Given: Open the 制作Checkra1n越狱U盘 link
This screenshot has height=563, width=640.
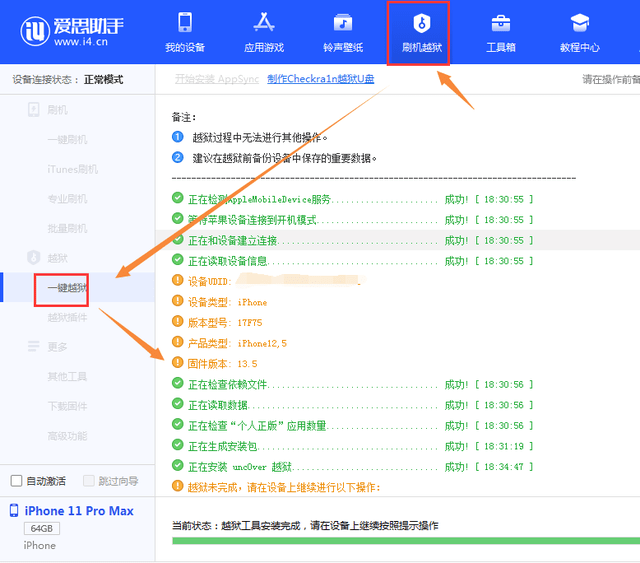Looking at the screenshot, I should click(320, 79).
